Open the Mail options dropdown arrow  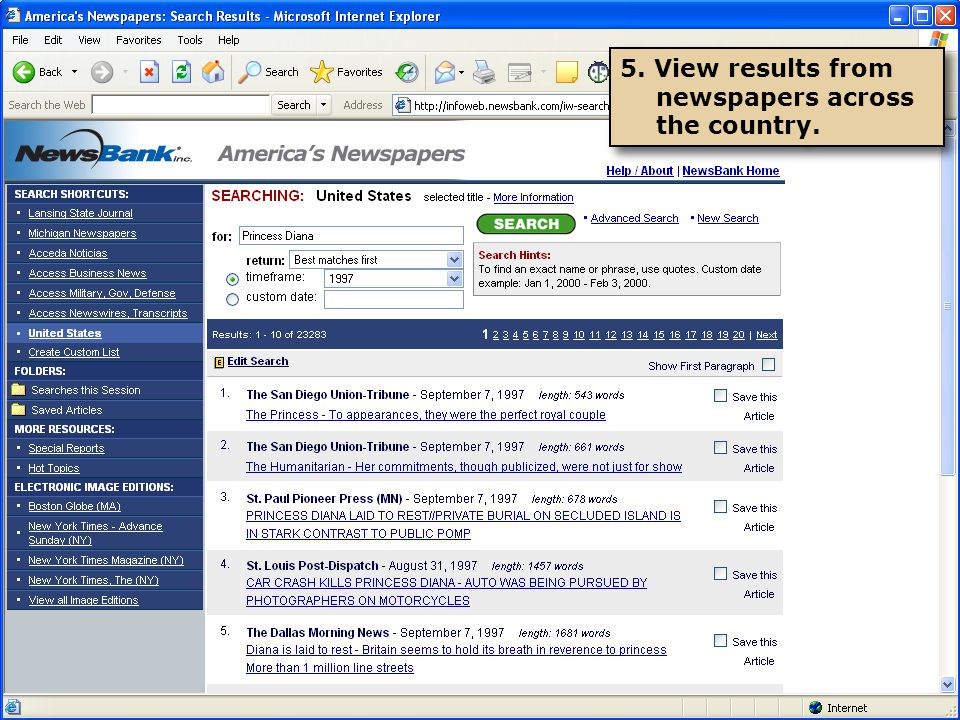(462, 72)
